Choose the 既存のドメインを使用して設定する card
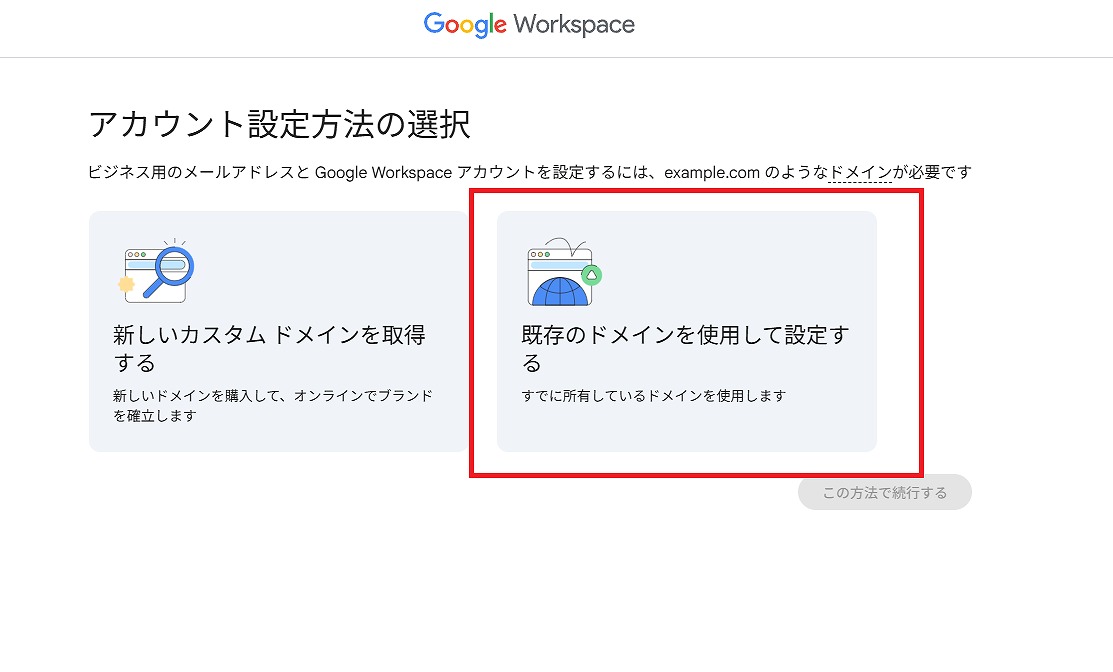Viewport: 1113px width, 672px height. pos(686,331)
